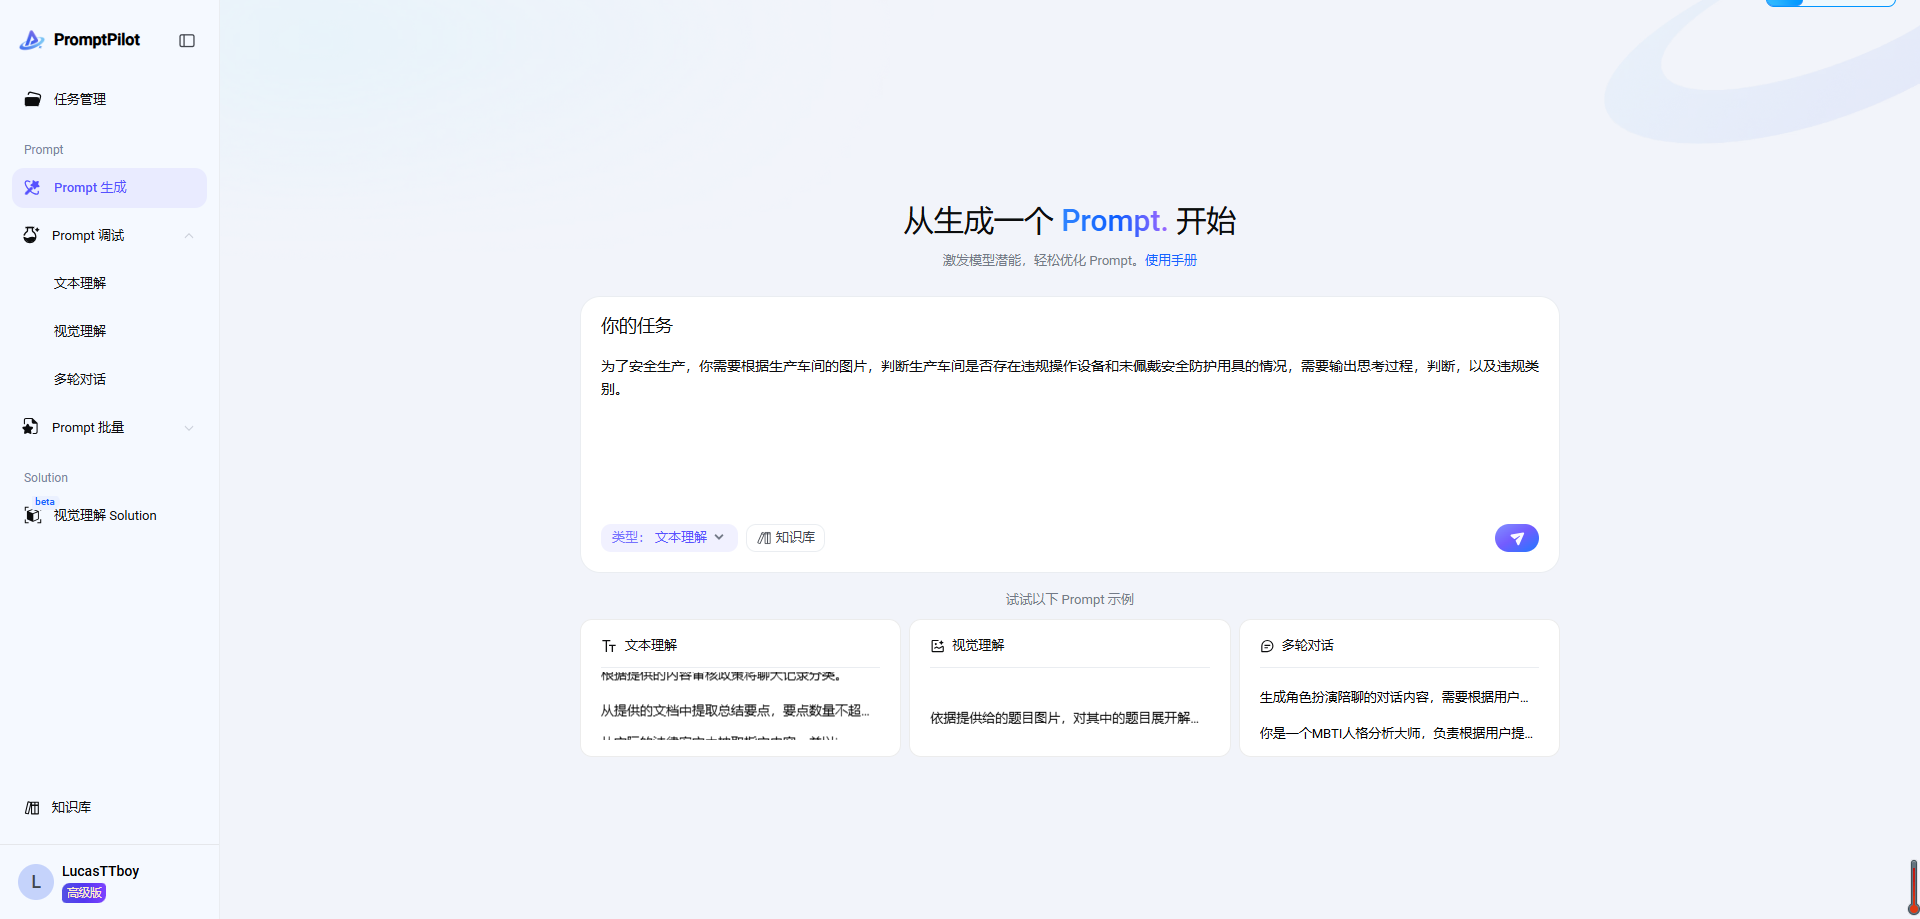The width and height of the screenshot is (1920, 919).
Task: Focus the 你的任务 text input area
Action: pos(1070,435)
